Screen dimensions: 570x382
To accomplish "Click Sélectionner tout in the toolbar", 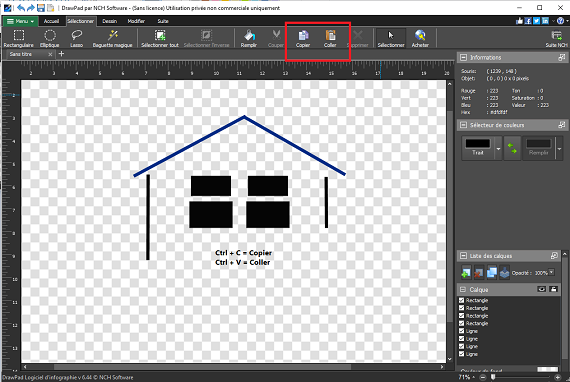I will tap(160, 39).
